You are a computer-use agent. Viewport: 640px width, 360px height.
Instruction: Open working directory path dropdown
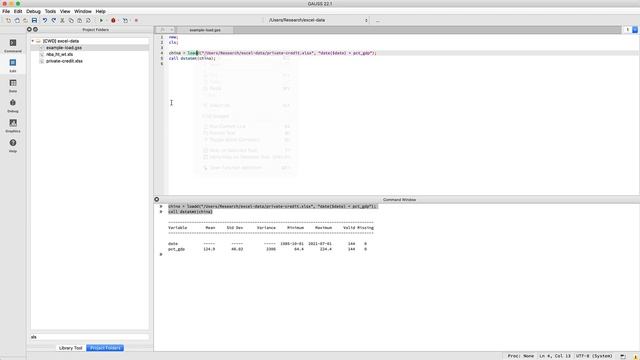click(x=366, y=20)
